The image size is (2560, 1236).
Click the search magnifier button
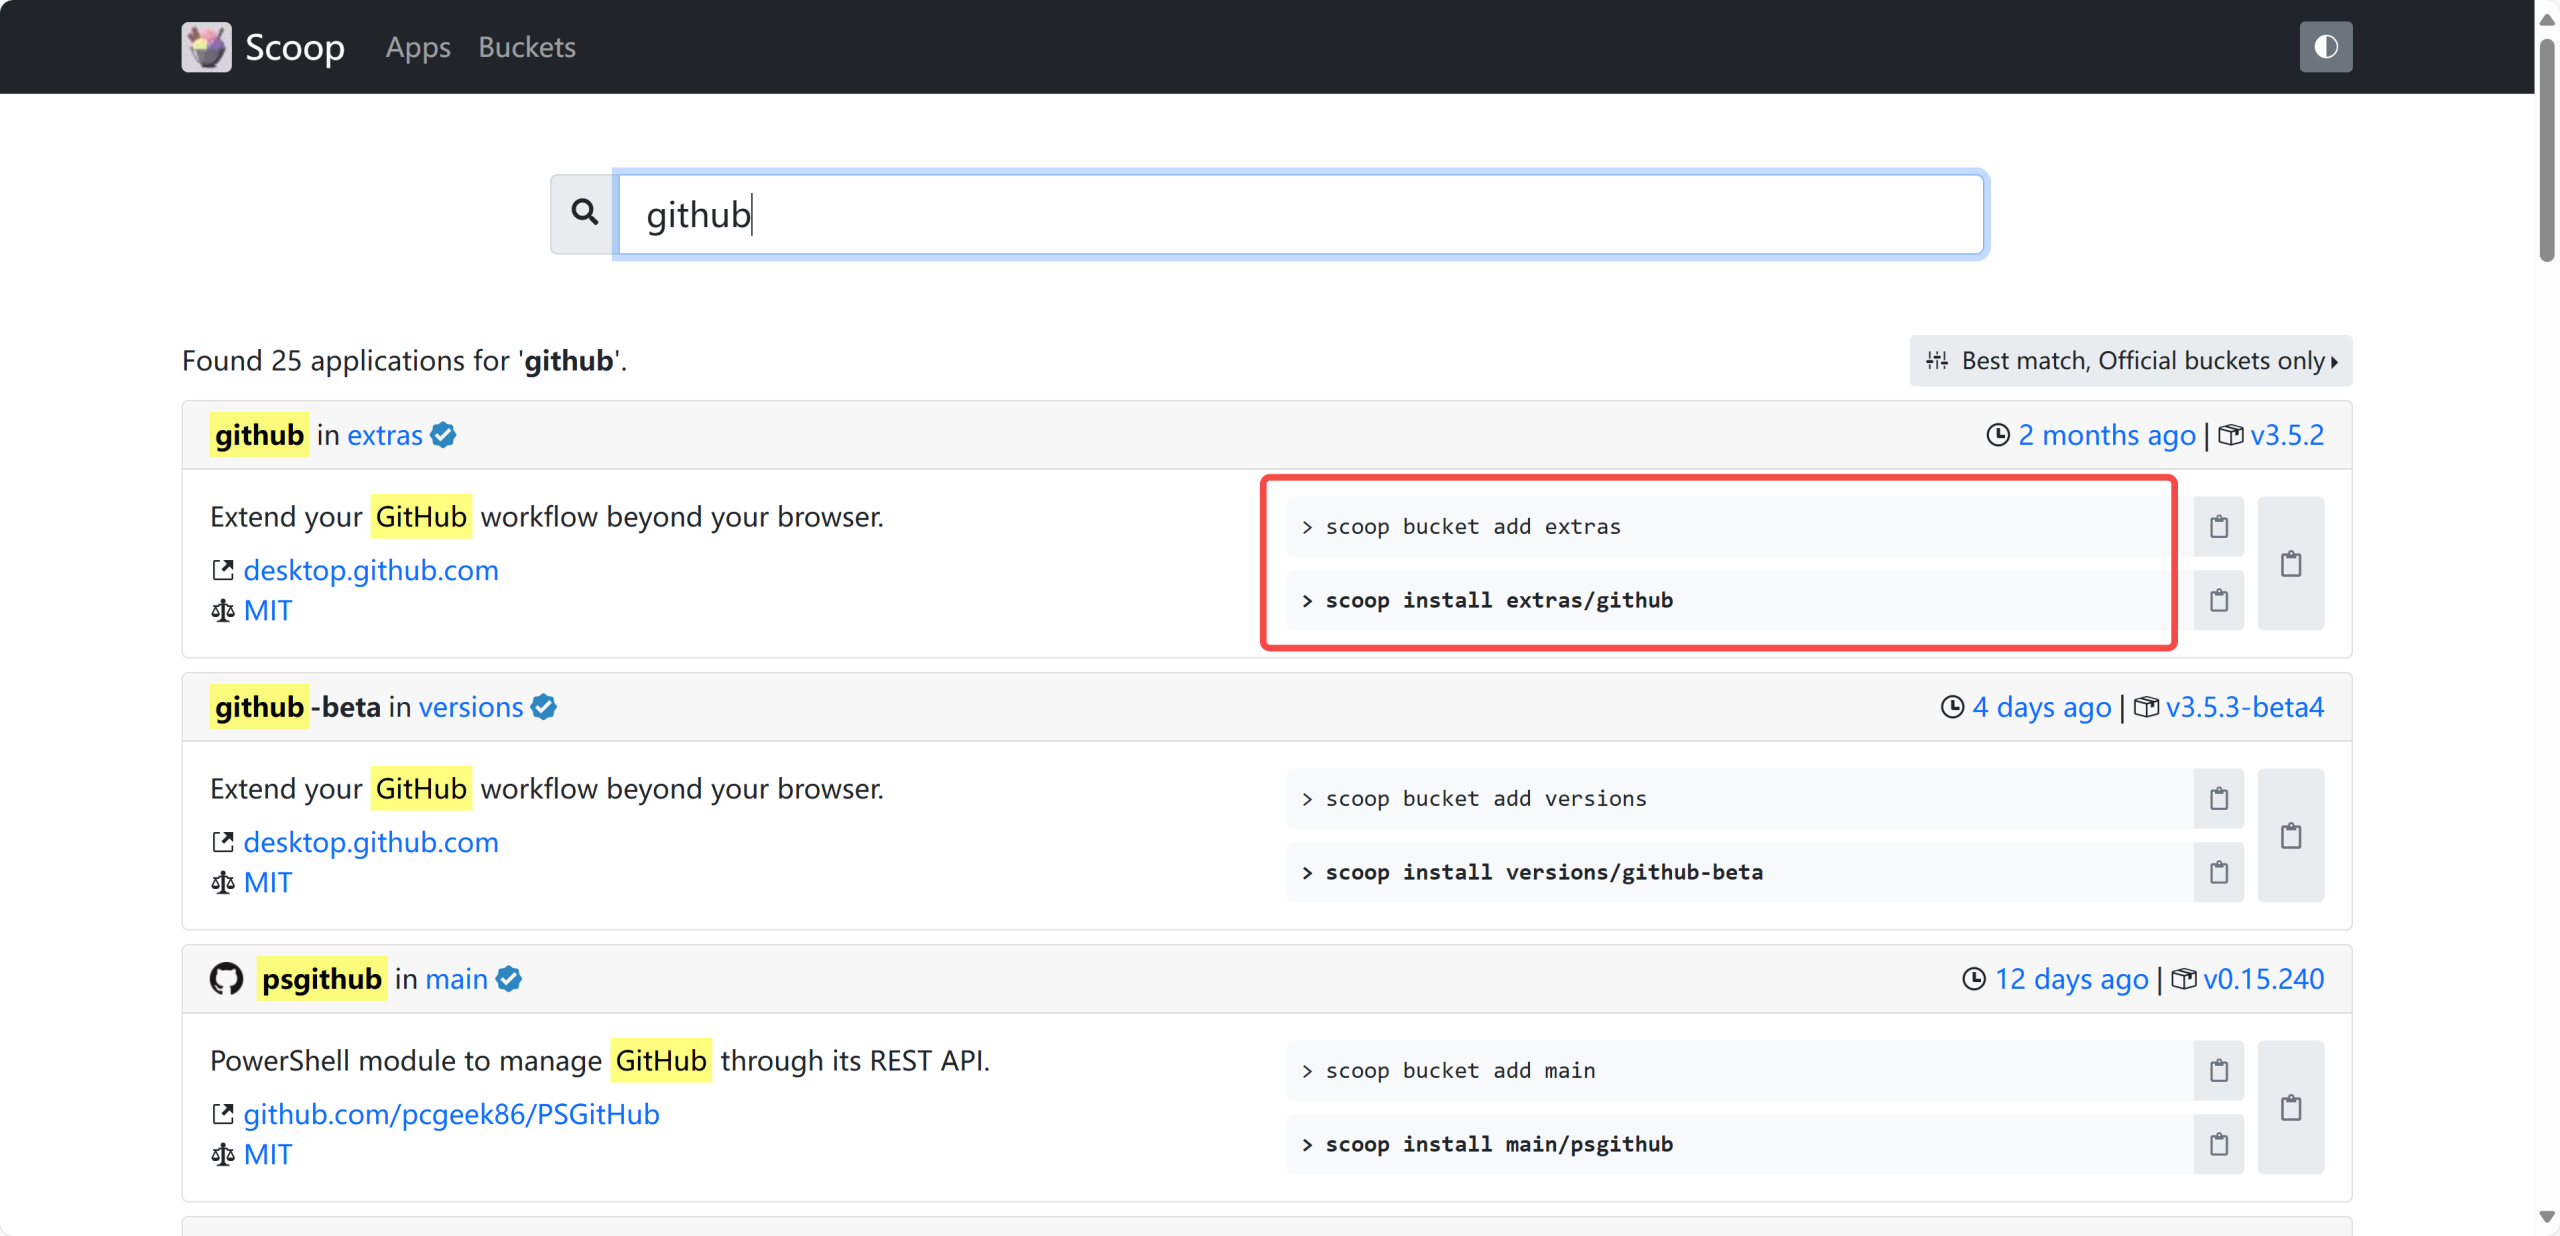584,213
